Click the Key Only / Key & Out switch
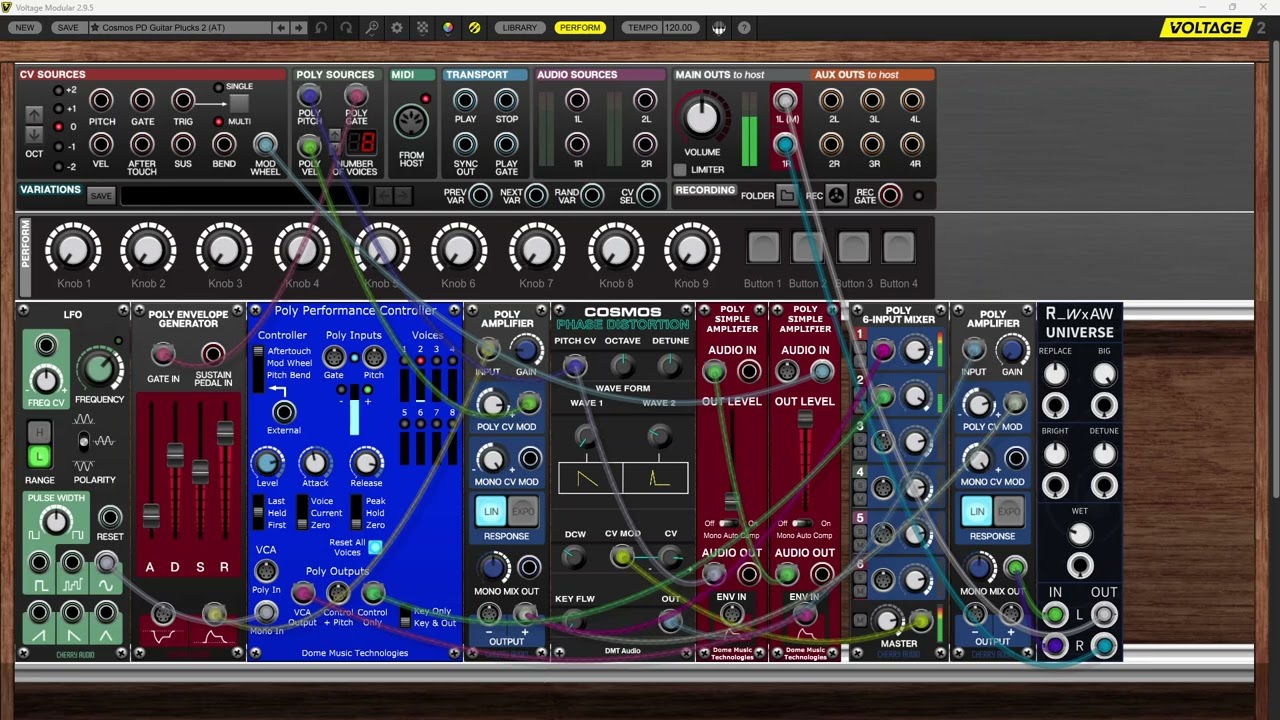1280x720 pixels. click(x=406, y=617)
